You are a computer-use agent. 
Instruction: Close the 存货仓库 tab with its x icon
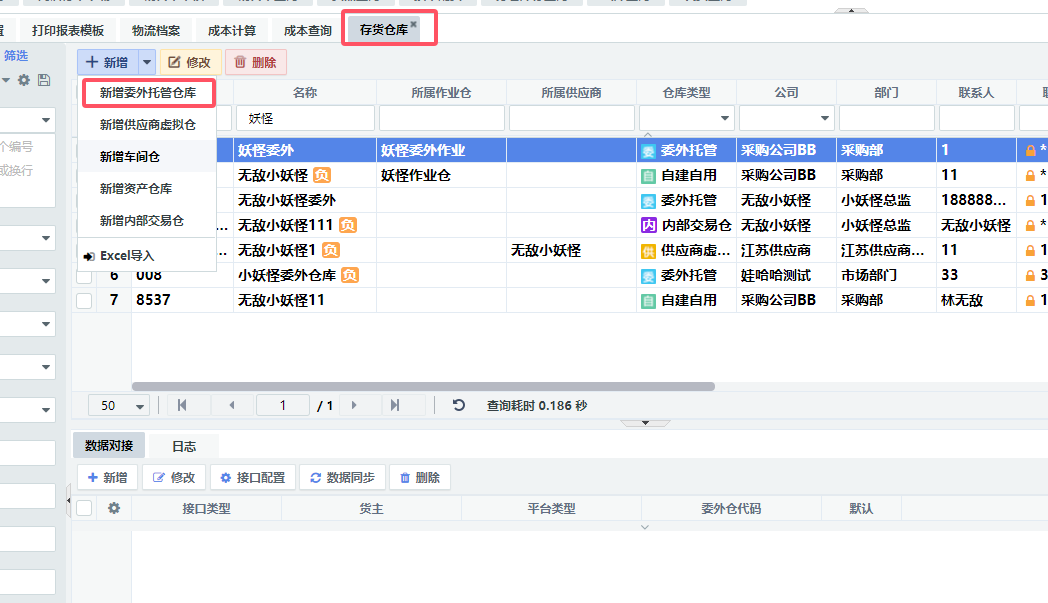(414, 24)
